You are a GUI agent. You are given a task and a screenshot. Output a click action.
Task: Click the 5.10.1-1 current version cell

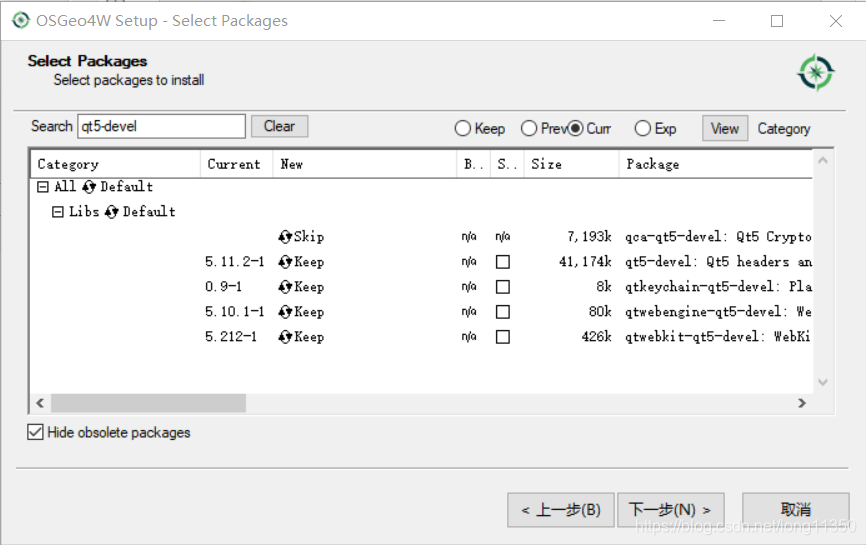(x=235, y=312)
